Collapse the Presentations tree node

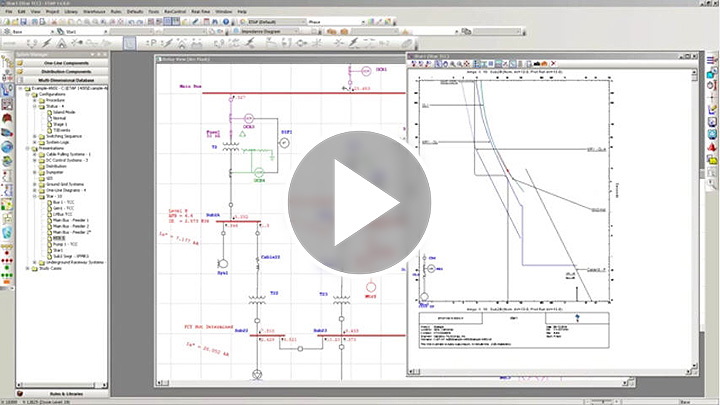[x=28, y=148]
